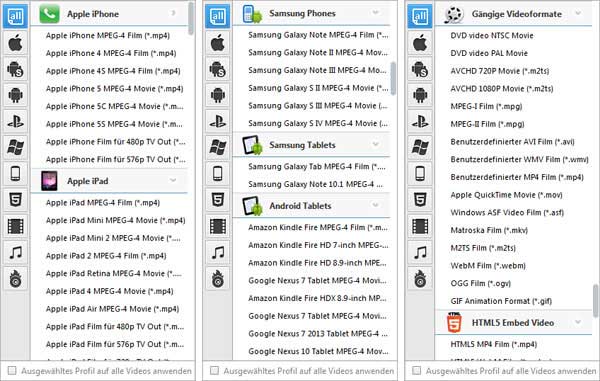Click the Apple logo icon in the Samsung Phones panel

(x=218, y=43)
